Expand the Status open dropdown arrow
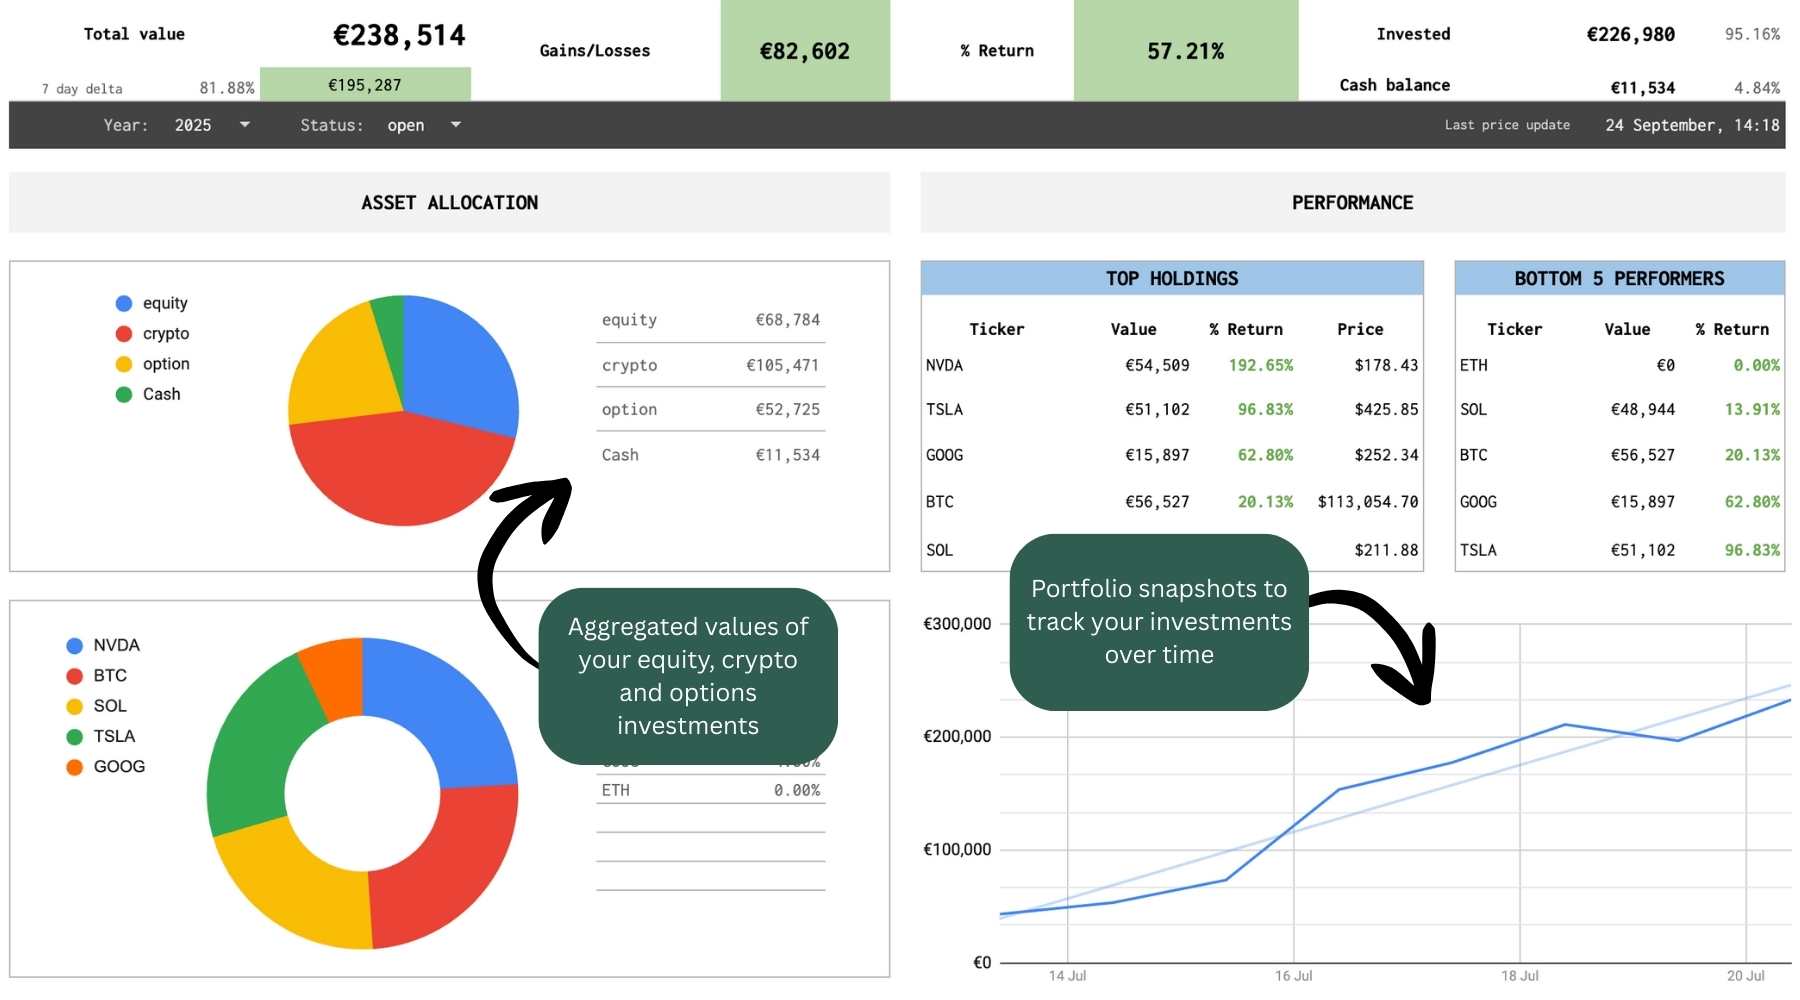The image size is (1800, 1000). (456, 125)
